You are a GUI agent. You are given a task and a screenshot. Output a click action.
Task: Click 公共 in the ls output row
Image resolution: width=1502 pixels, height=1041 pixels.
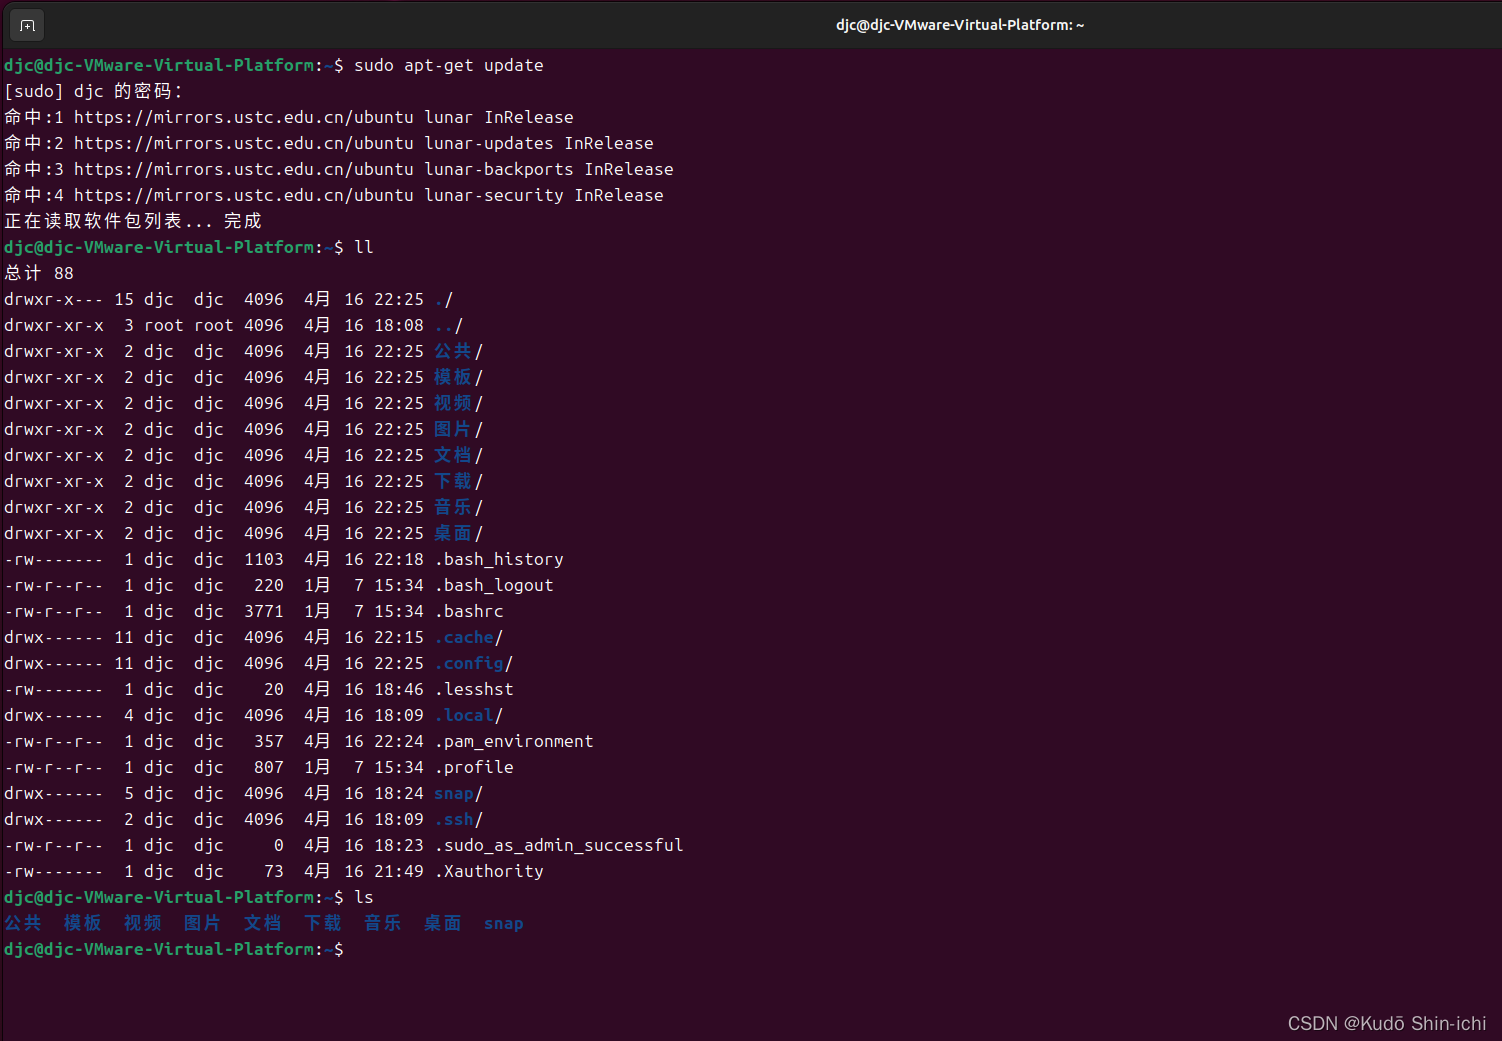(x=23, y=923)
